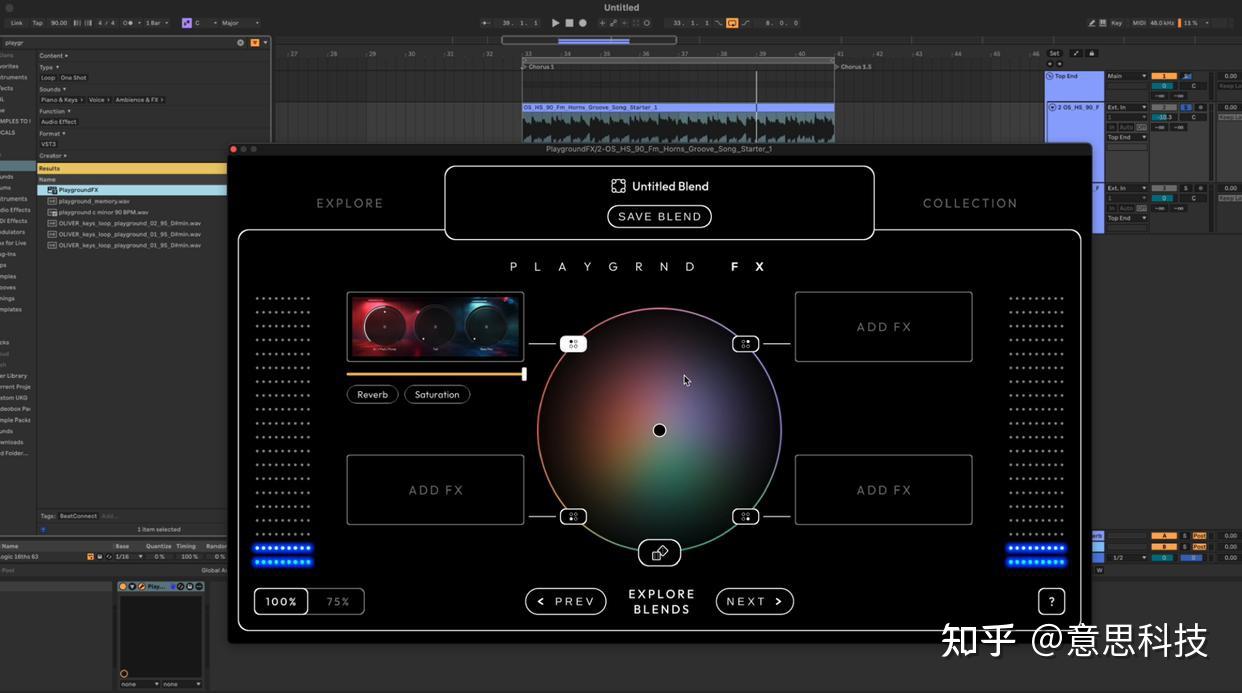
Task: Open the EXPLORE tab in PlaygroundFX
Action: [x=349, y=203]
